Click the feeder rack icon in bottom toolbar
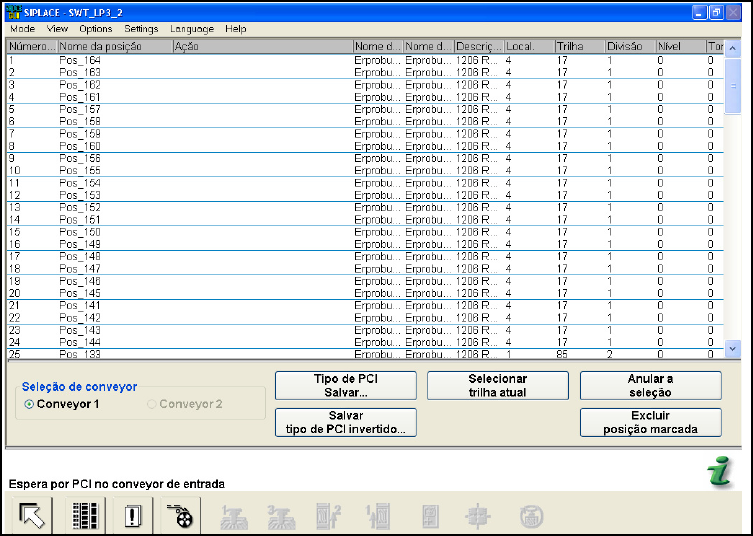 pyautogui.click(x=85, y=515)
